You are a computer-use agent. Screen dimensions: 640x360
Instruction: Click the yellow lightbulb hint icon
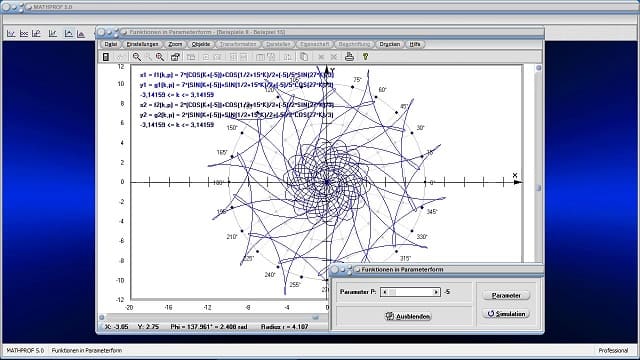click(365, 57)
